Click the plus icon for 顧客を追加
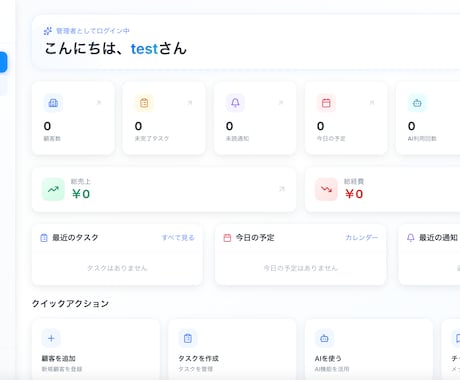The height and width of the screenshot is (380, 460). click(x=51, y=338)
